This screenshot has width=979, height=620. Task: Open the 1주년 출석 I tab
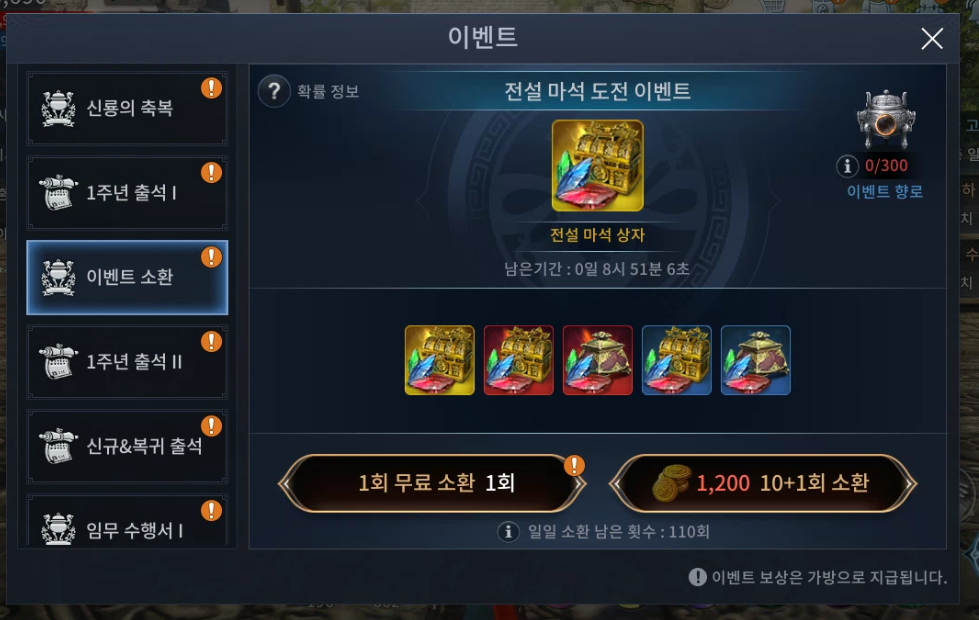coord(127,192)
